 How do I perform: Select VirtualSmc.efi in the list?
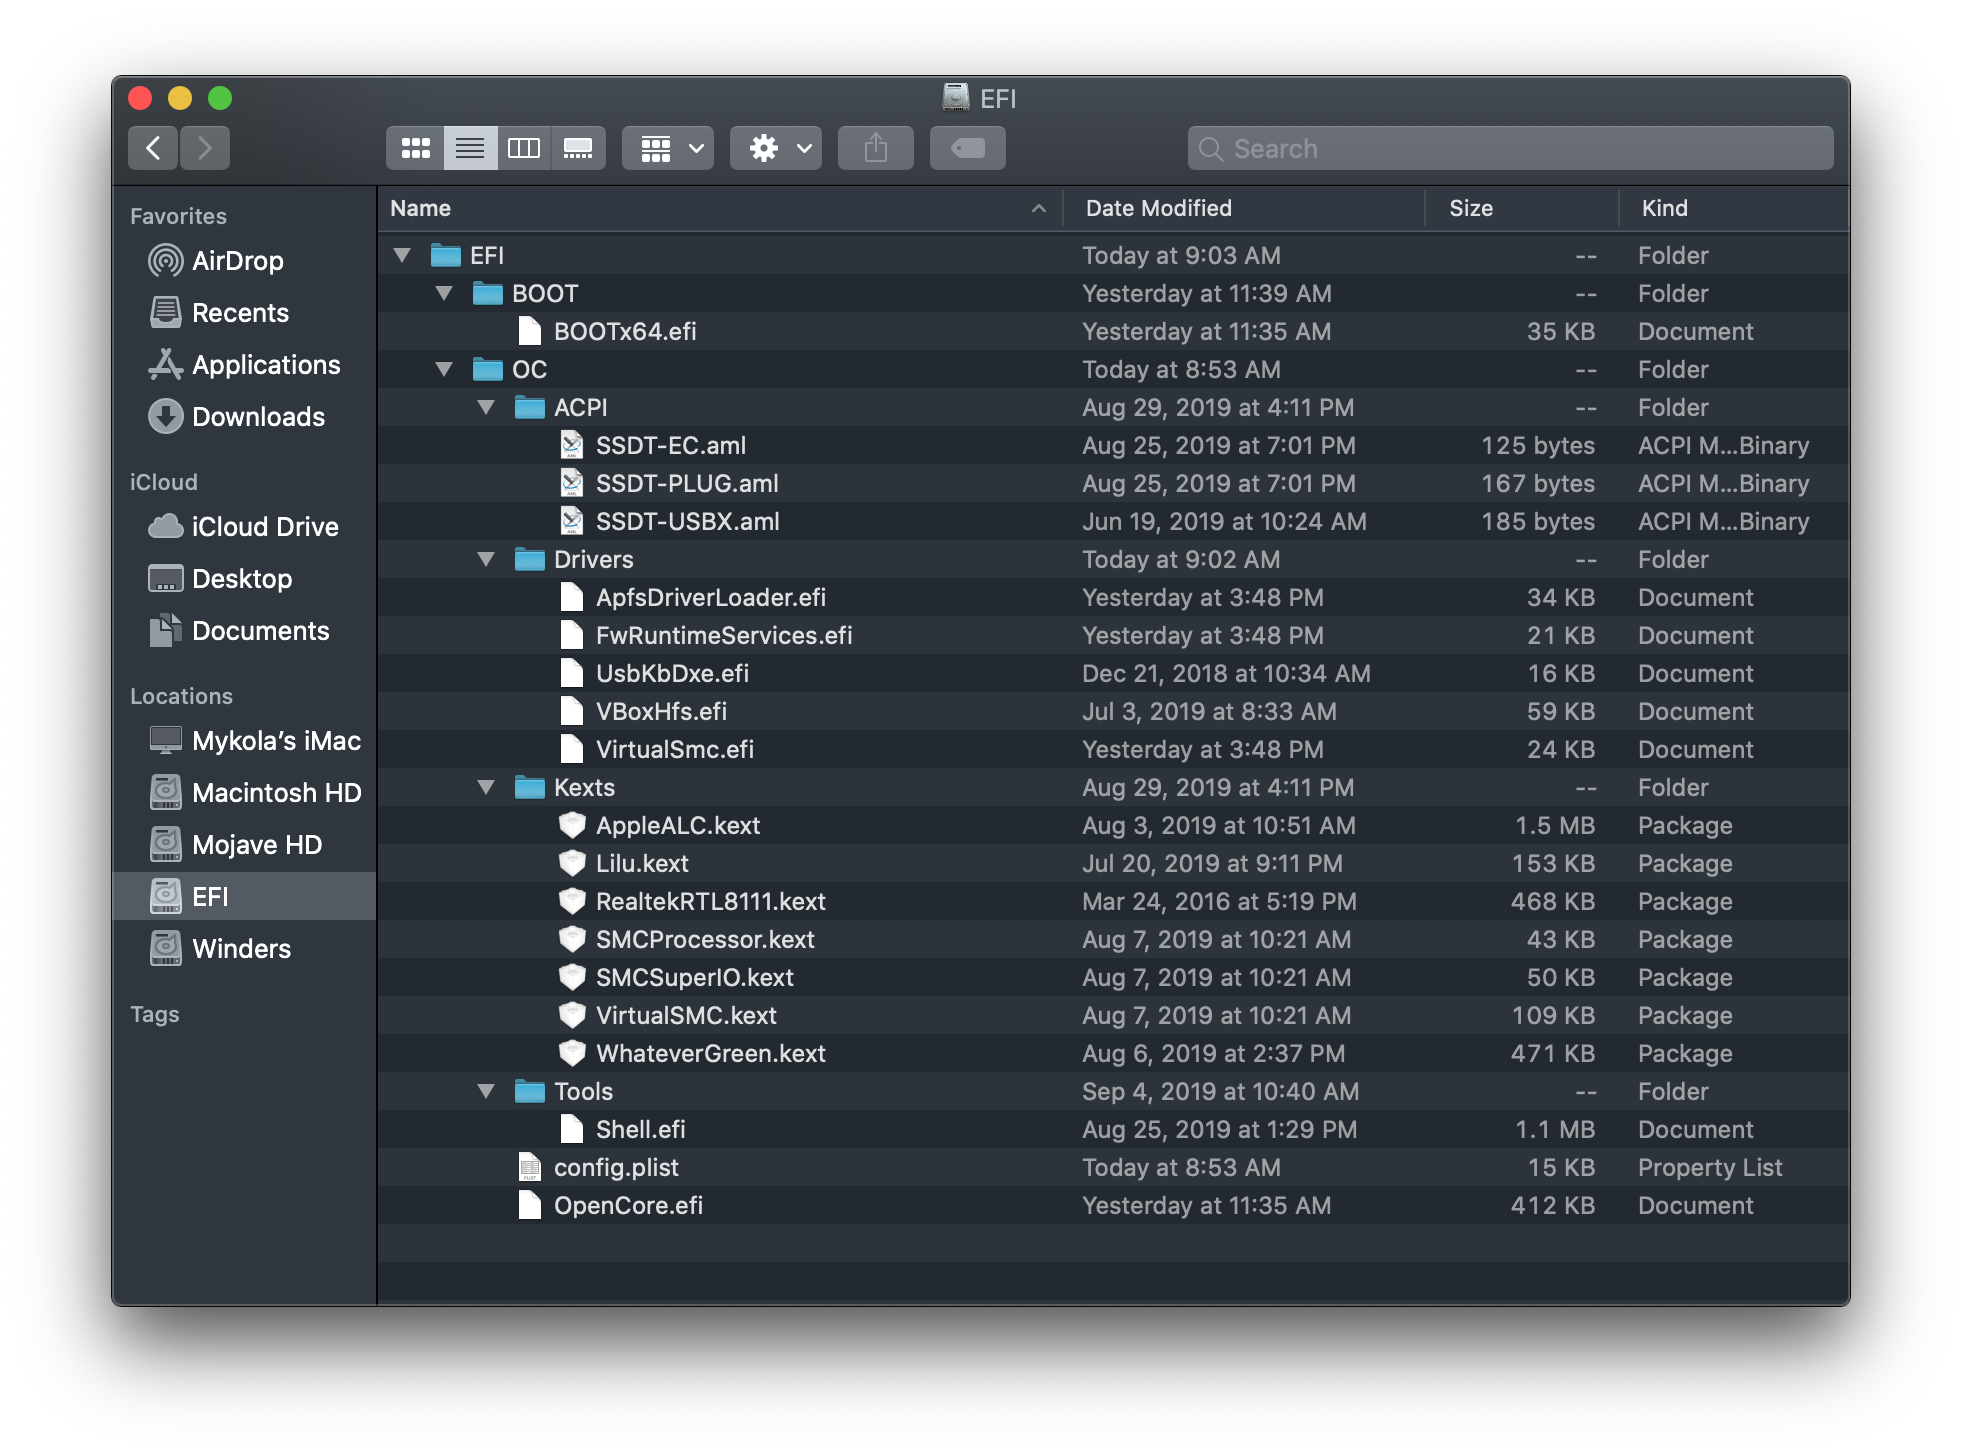[1113, 749]
